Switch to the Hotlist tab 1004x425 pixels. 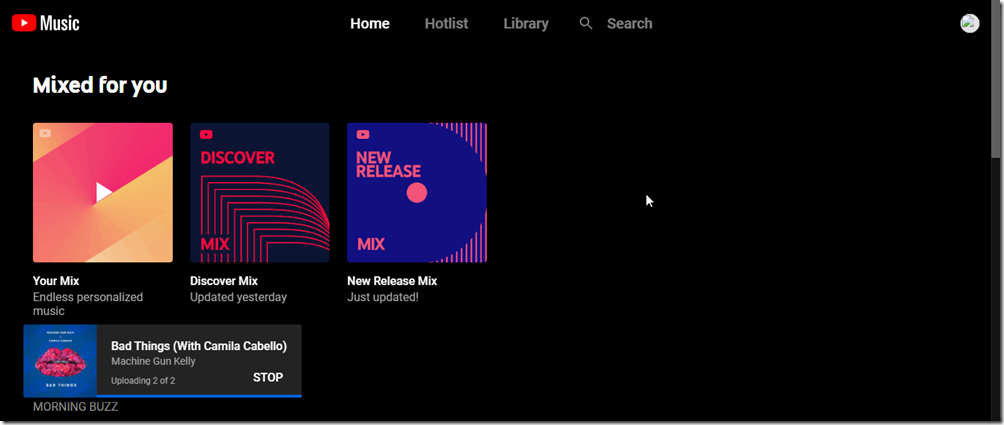point(446,24)
